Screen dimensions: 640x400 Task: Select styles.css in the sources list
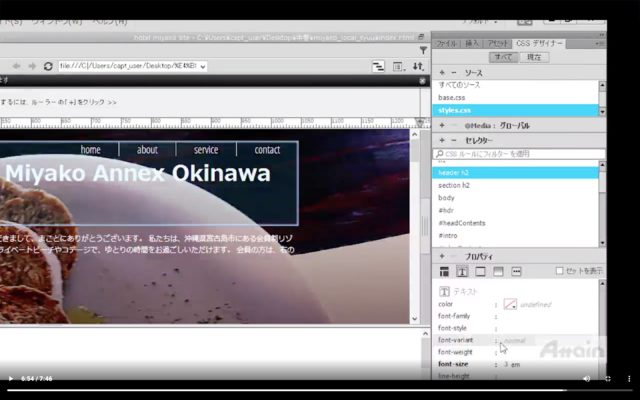[515, 110]
